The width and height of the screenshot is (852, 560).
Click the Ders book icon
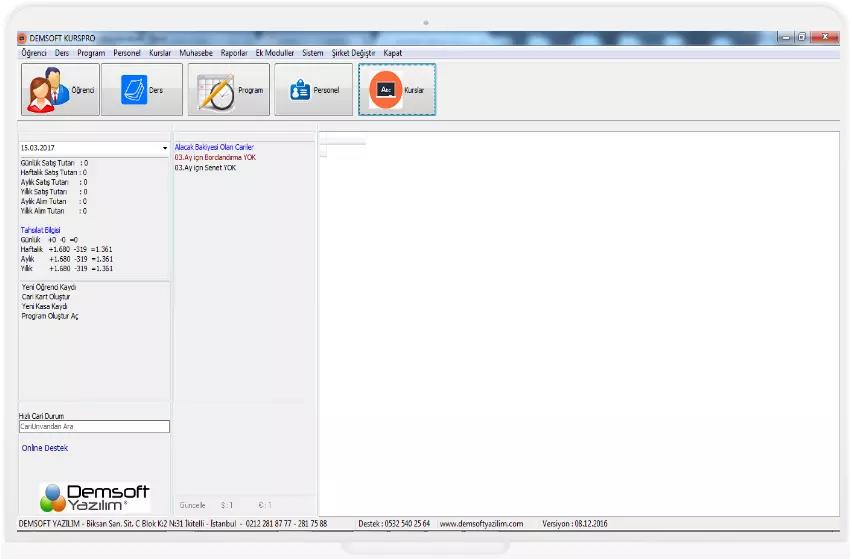coord(133,90)
